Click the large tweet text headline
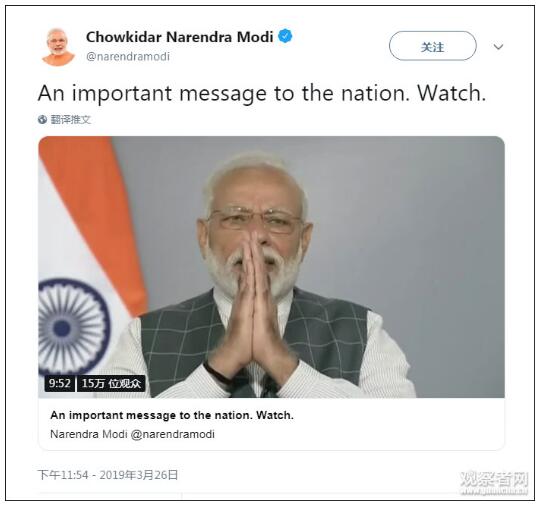The height and width of the screenshot is (507, 539). [262, 93]
